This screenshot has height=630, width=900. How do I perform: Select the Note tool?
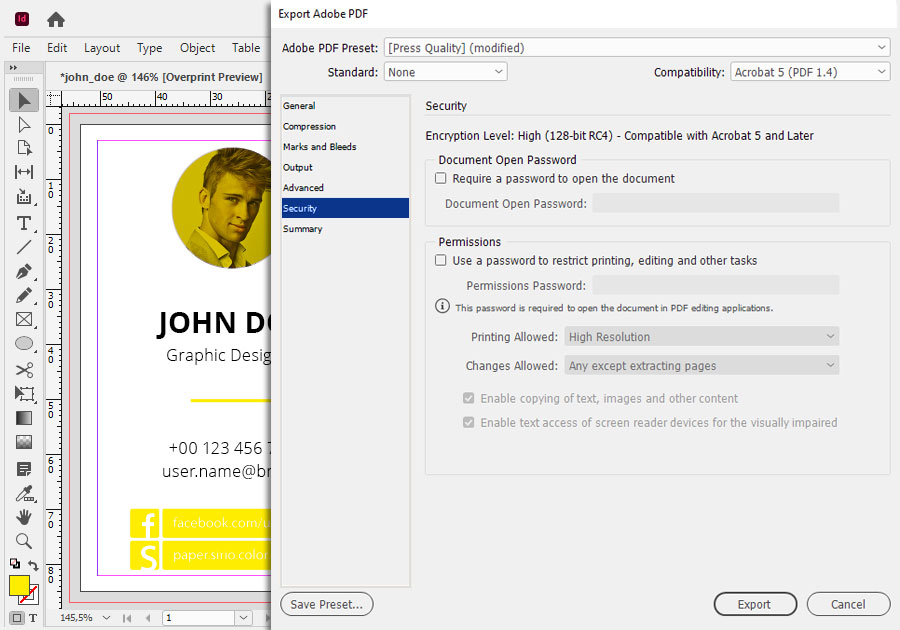click(x=24, y=469)
